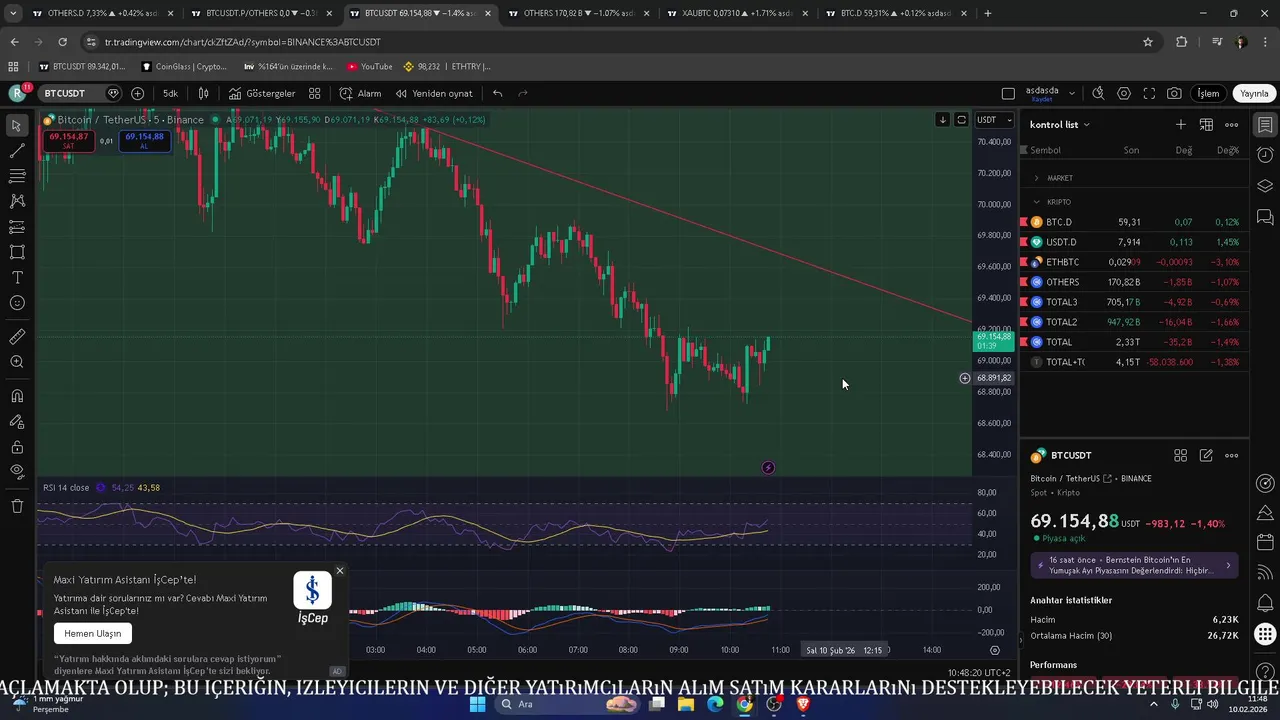Open the YouTube bookmark
Screen dimensions: 1280x720
coord(370,67)
